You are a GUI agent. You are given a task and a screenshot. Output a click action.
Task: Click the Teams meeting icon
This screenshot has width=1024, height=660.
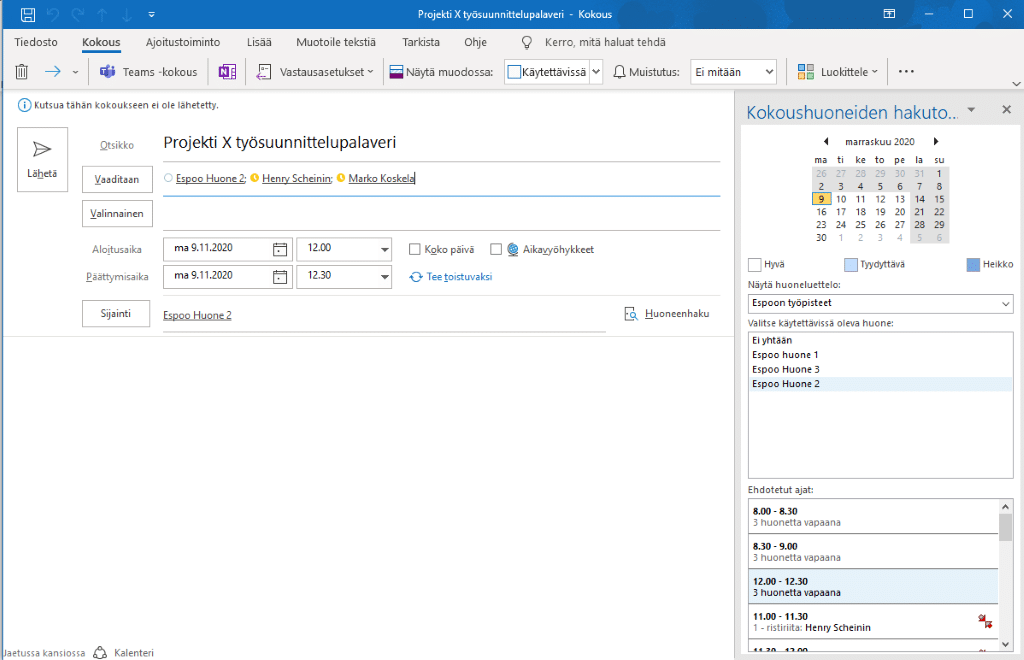point(108,72)
